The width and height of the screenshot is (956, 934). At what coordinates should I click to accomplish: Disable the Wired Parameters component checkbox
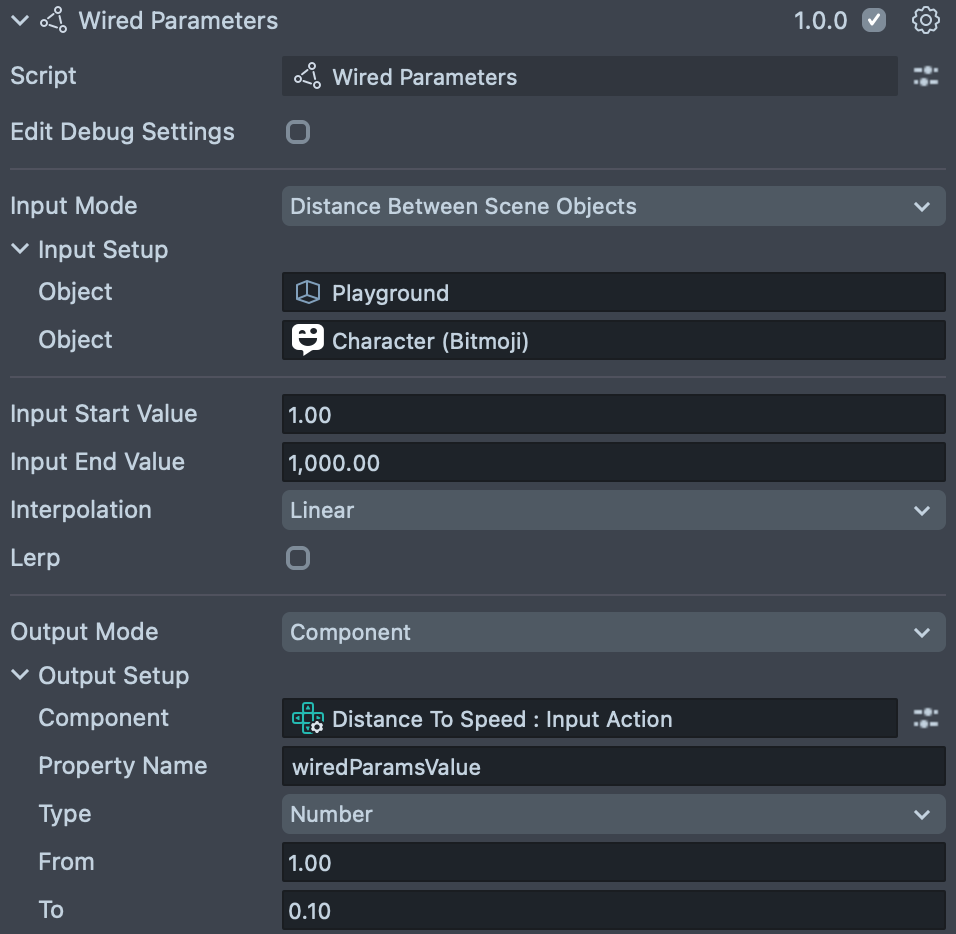(874, 21)
